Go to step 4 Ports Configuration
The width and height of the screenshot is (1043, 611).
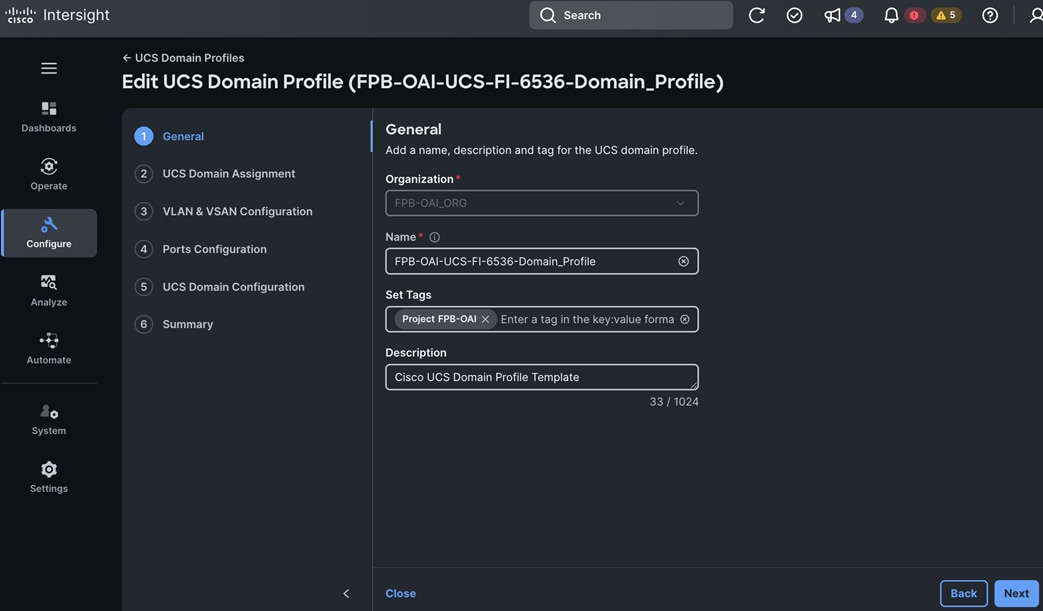[x=201, y=249]
